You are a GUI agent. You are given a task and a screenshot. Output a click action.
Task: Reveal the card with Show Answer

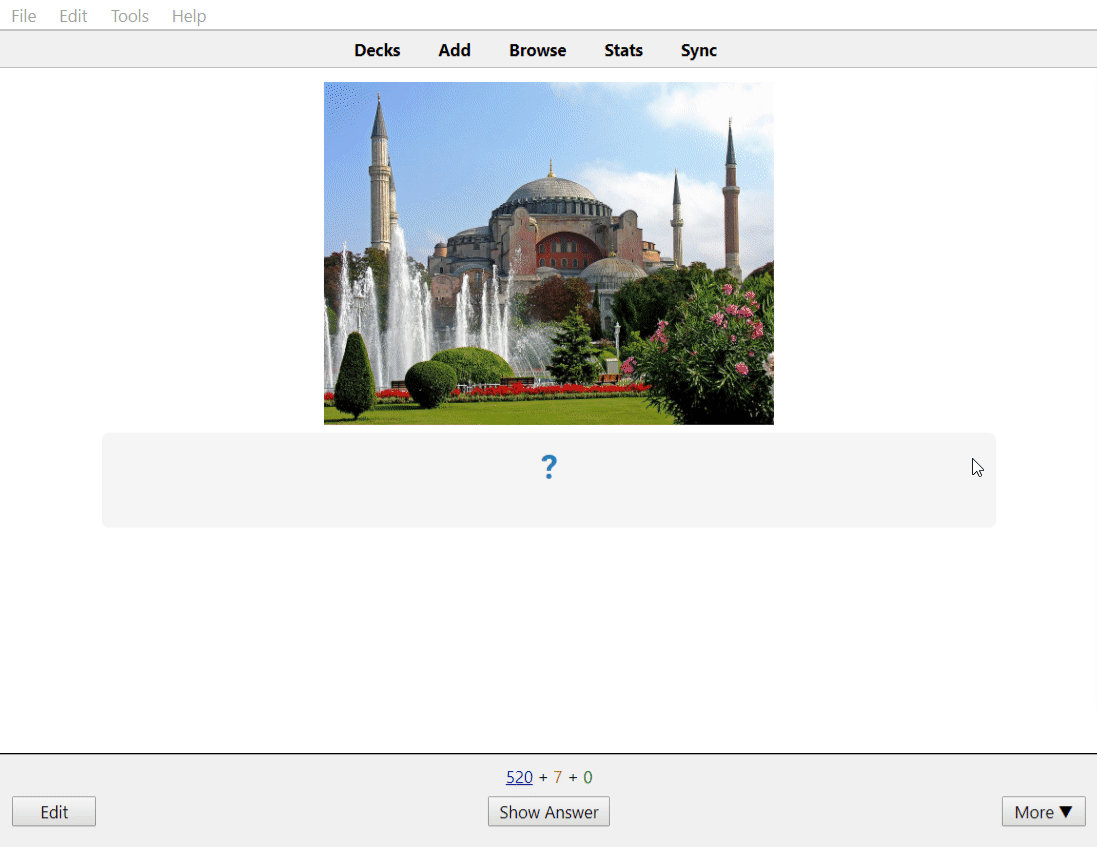click(x=548, y=812)
